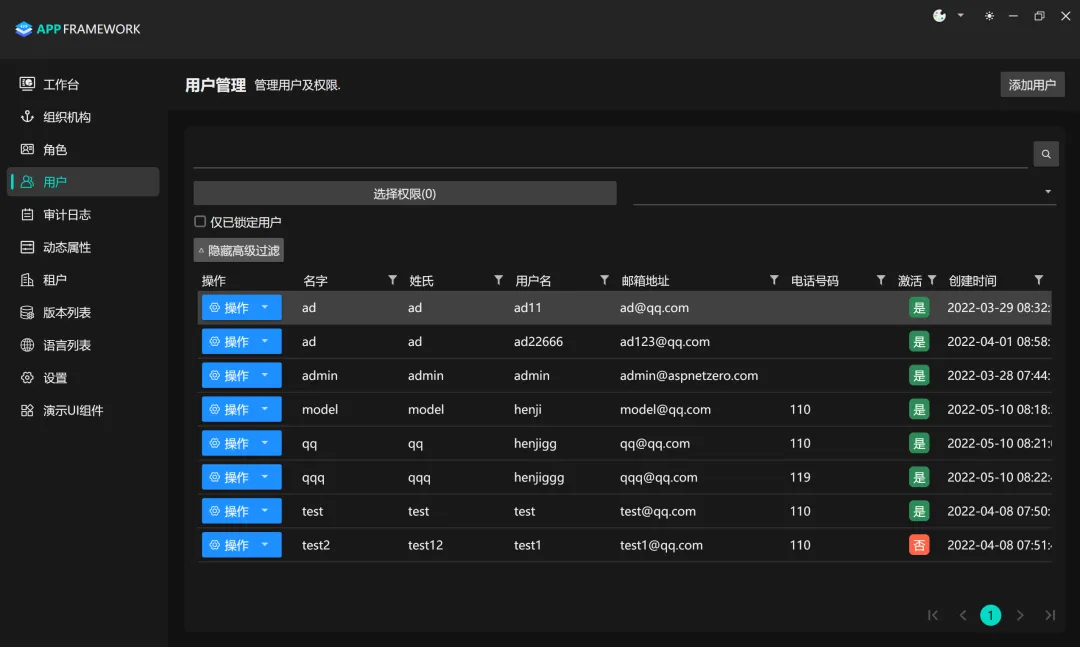1080x647 pixels.
Task: Click the 添加用户 button
Action: click(x=1032, y=84)
